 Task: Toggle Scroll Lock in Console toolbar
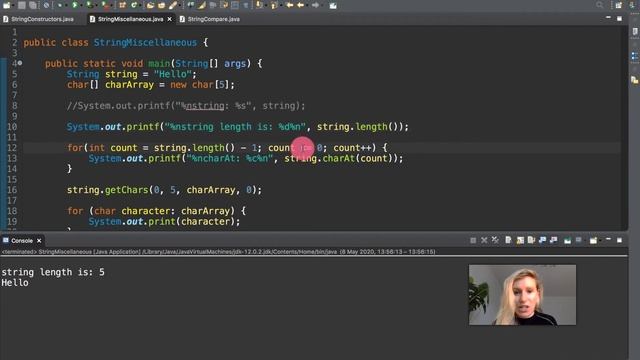tap(520, 240)
